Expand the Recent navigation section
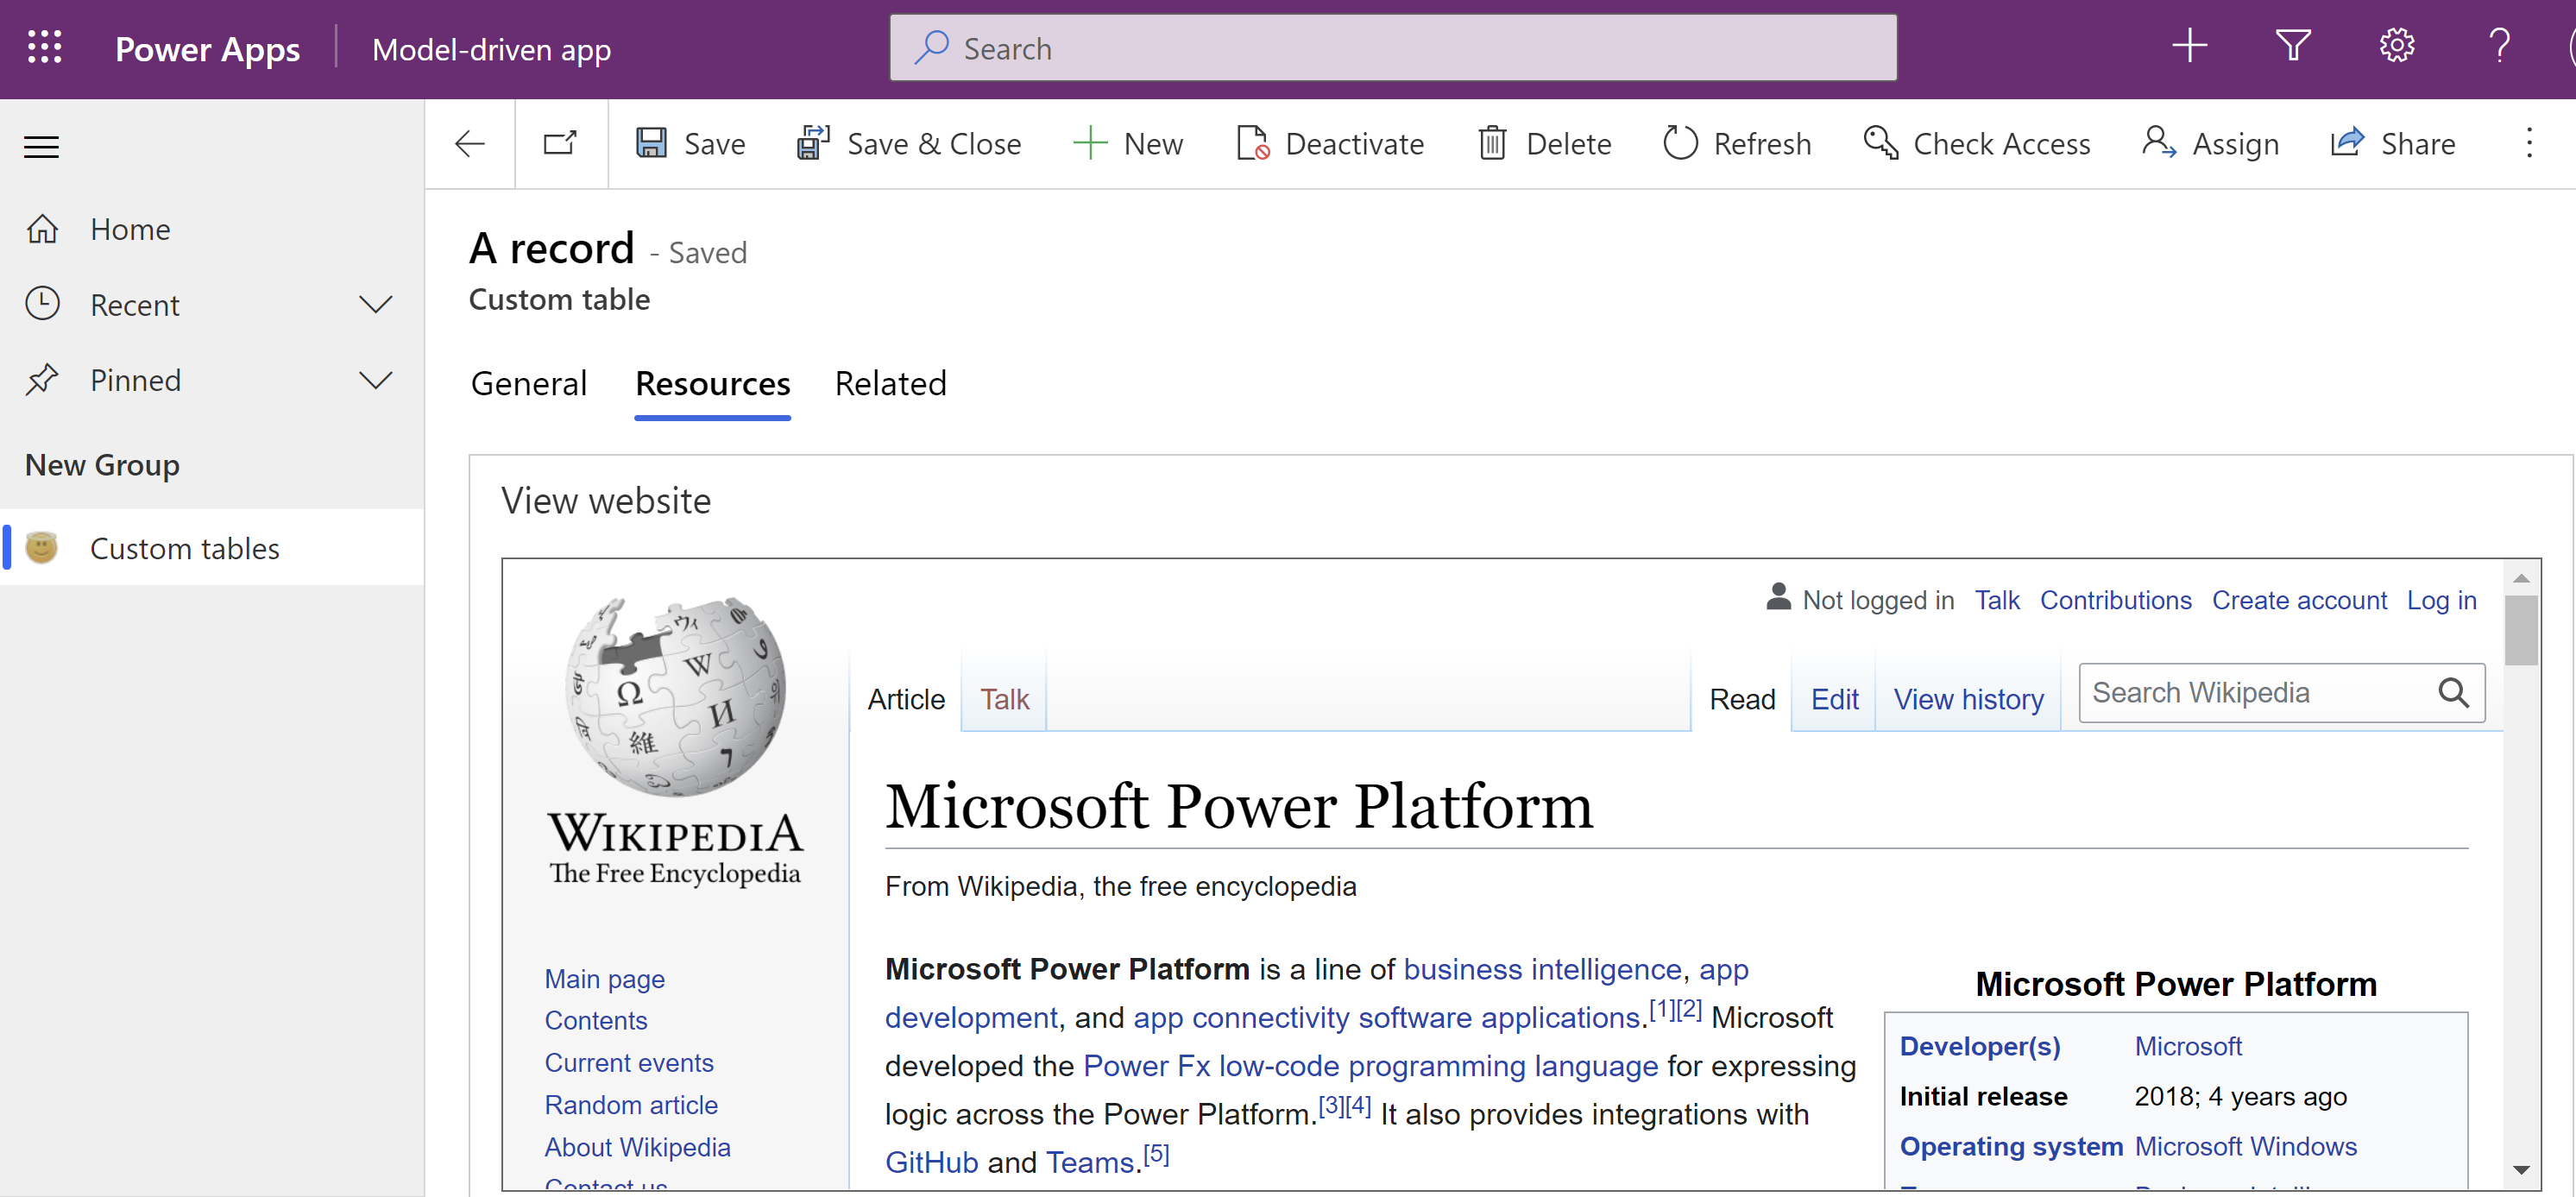Screen dimensions: 2576x1197 [x=375, y=304]
